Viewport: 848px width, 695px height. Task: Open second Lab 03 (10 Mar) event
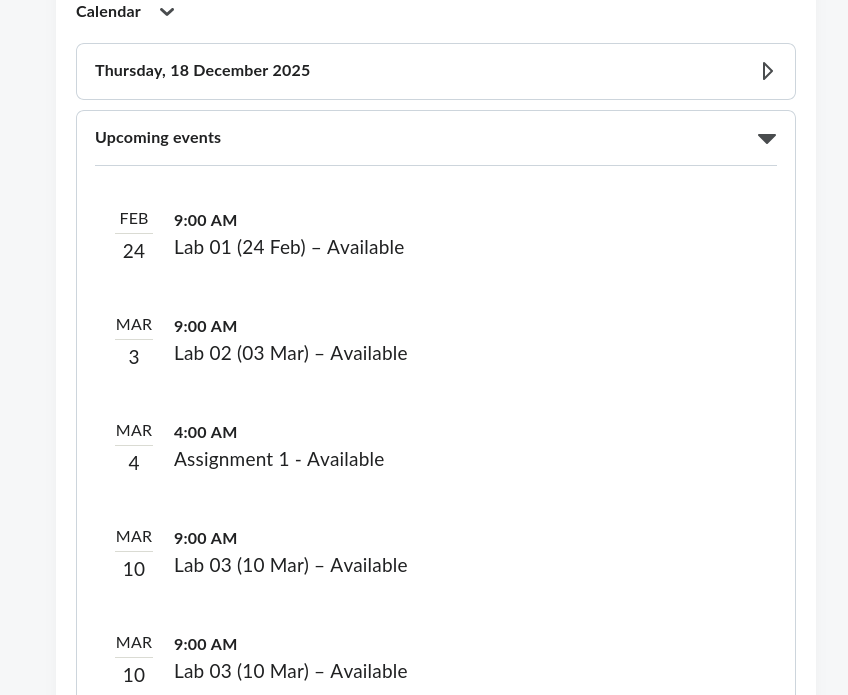[x=290, y=672]
